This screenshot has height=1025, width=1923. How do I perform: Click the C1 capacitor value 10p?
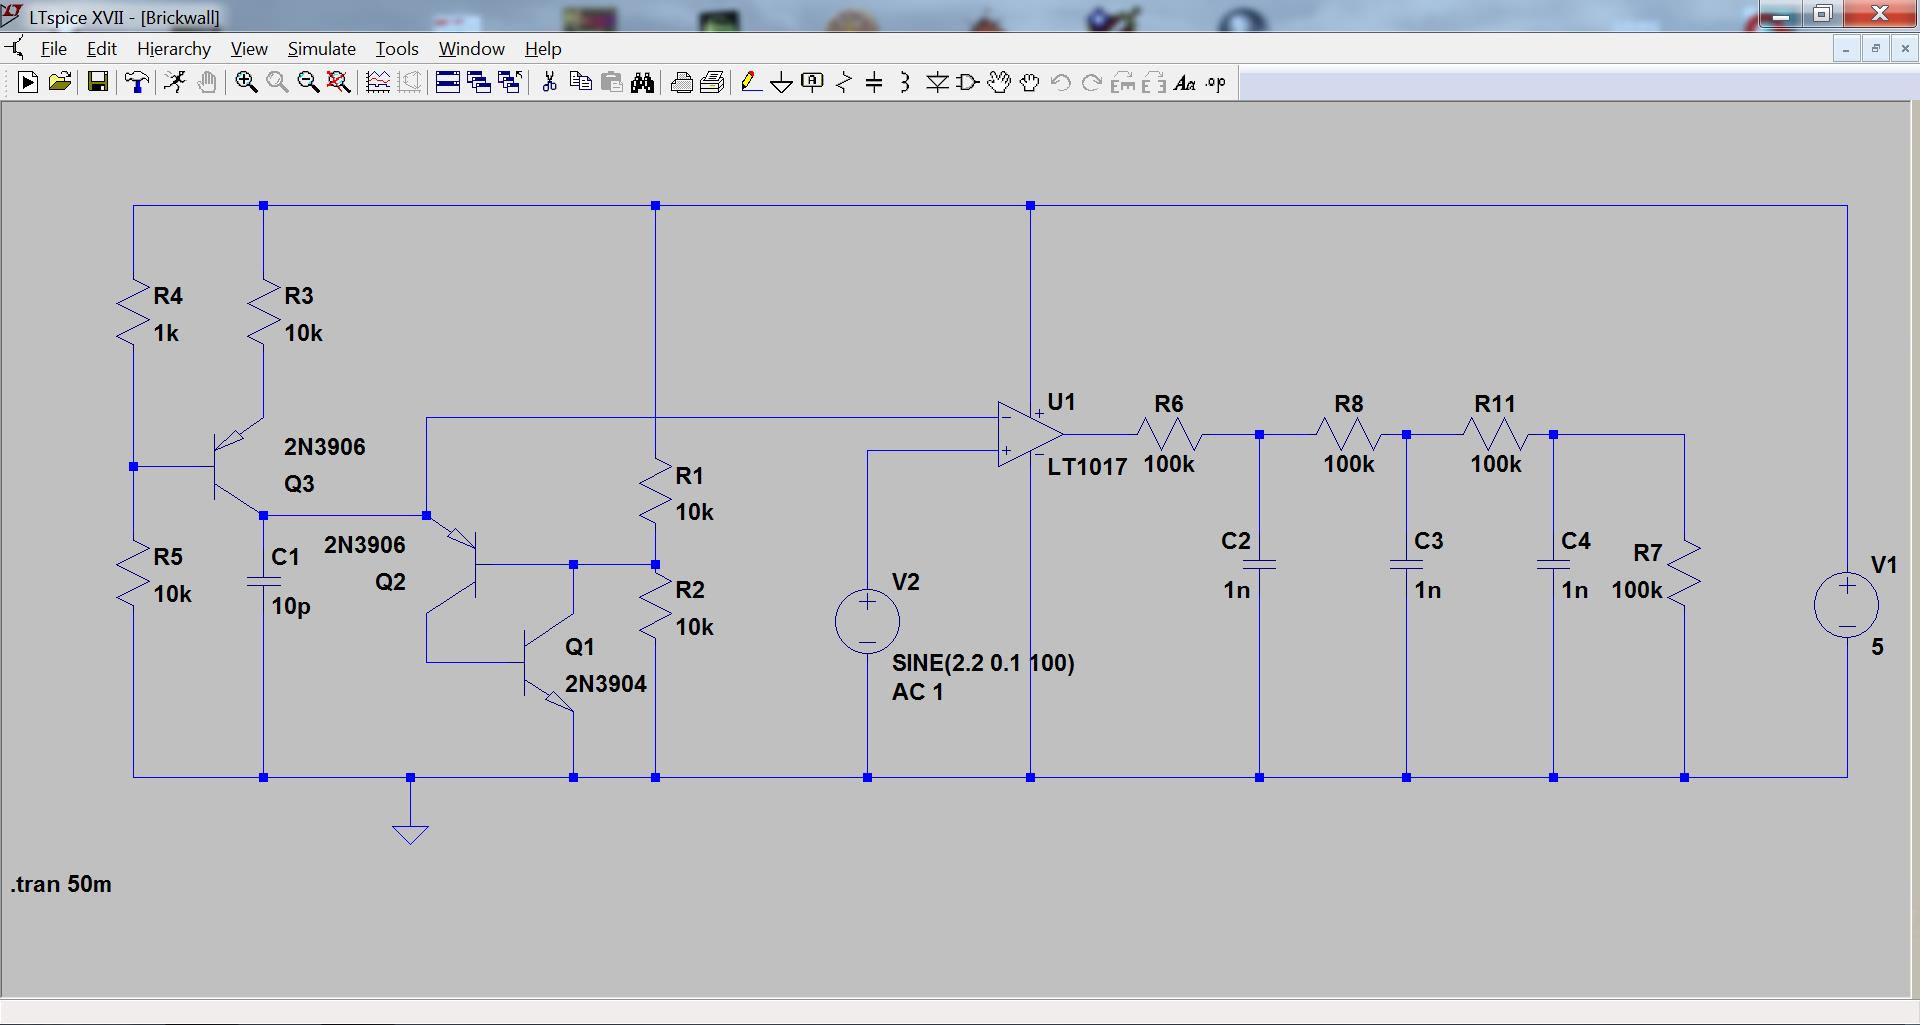point(290,606)
